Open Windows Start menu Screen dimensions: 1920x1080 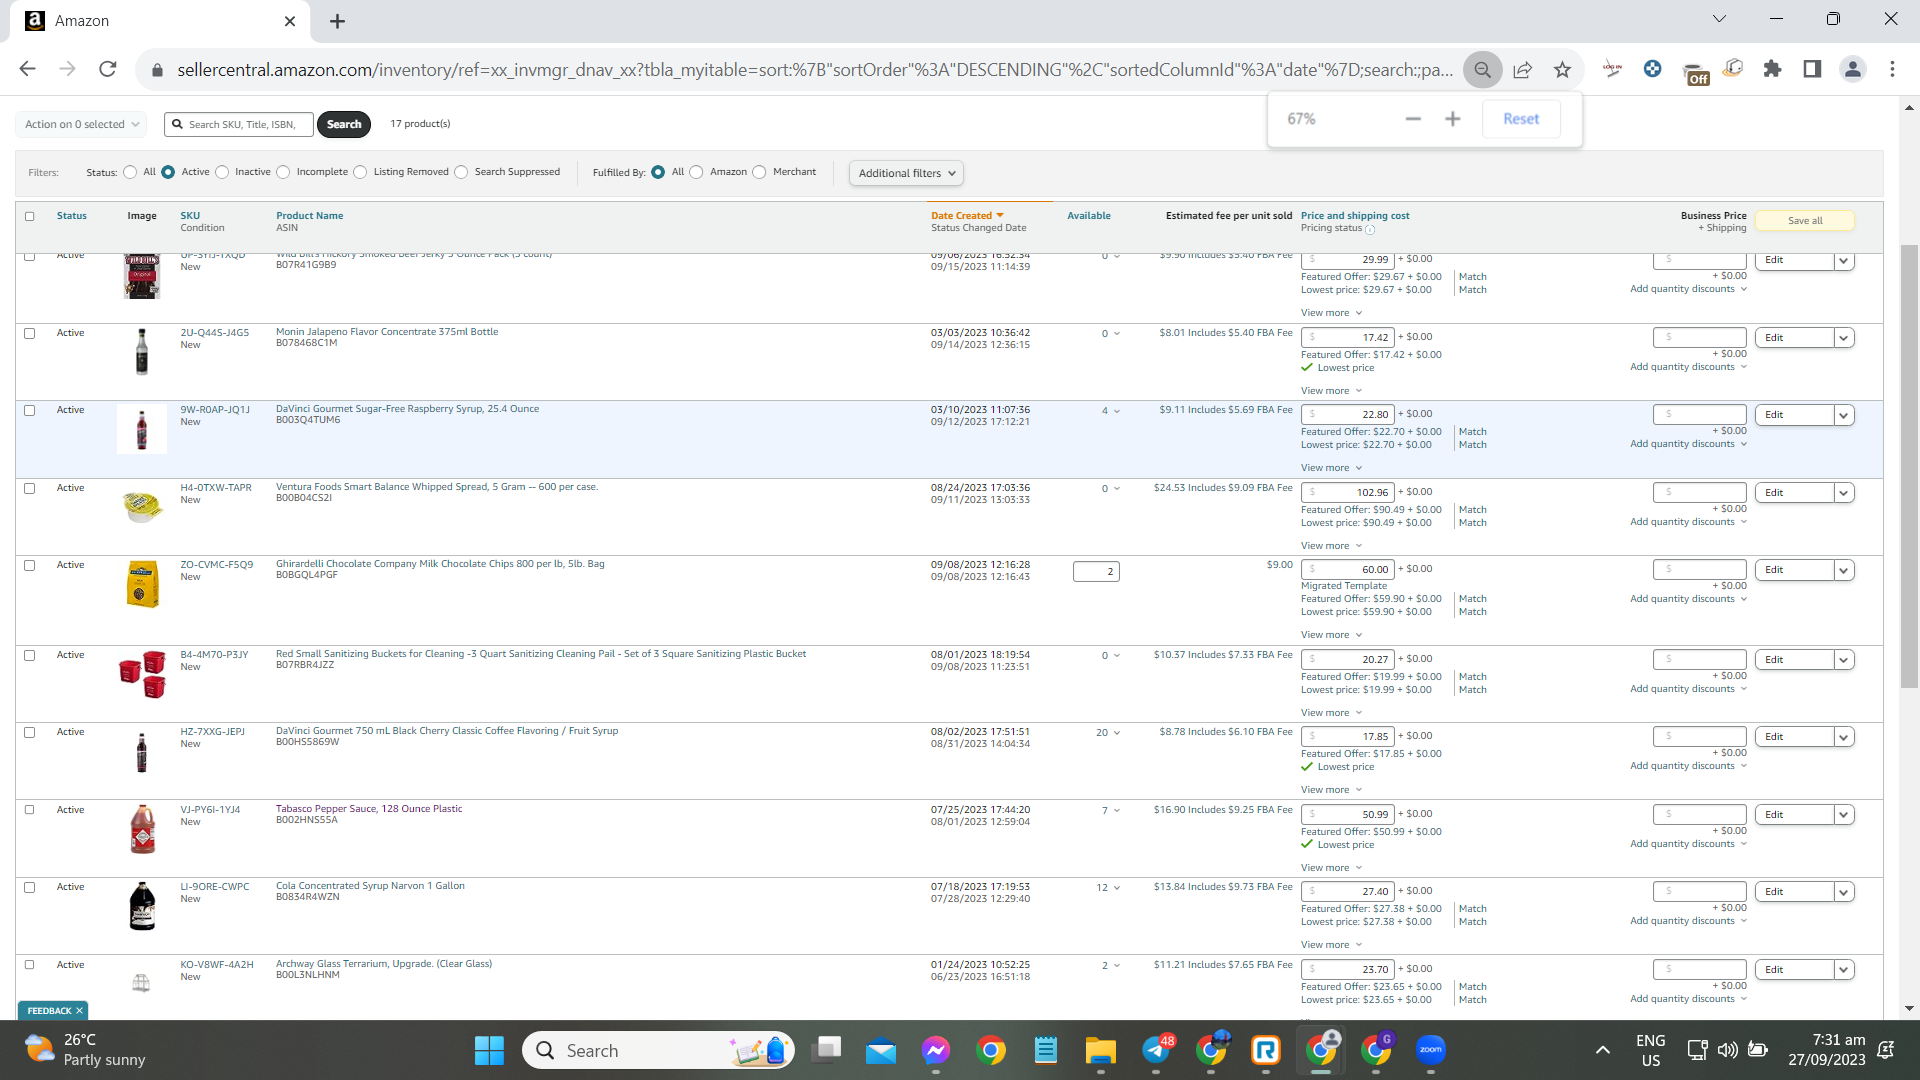(x=489, y=1050)
